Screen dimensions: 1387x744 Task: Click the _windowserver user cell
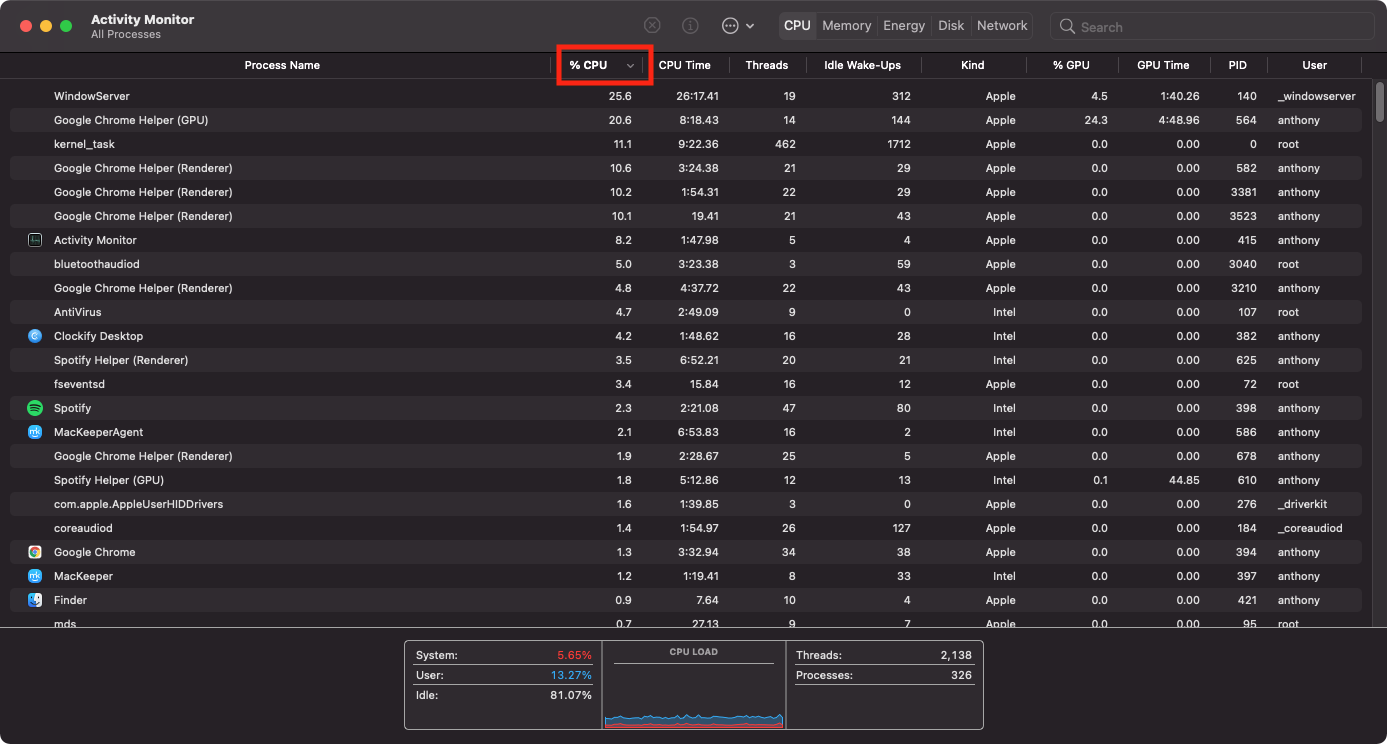1317,96
